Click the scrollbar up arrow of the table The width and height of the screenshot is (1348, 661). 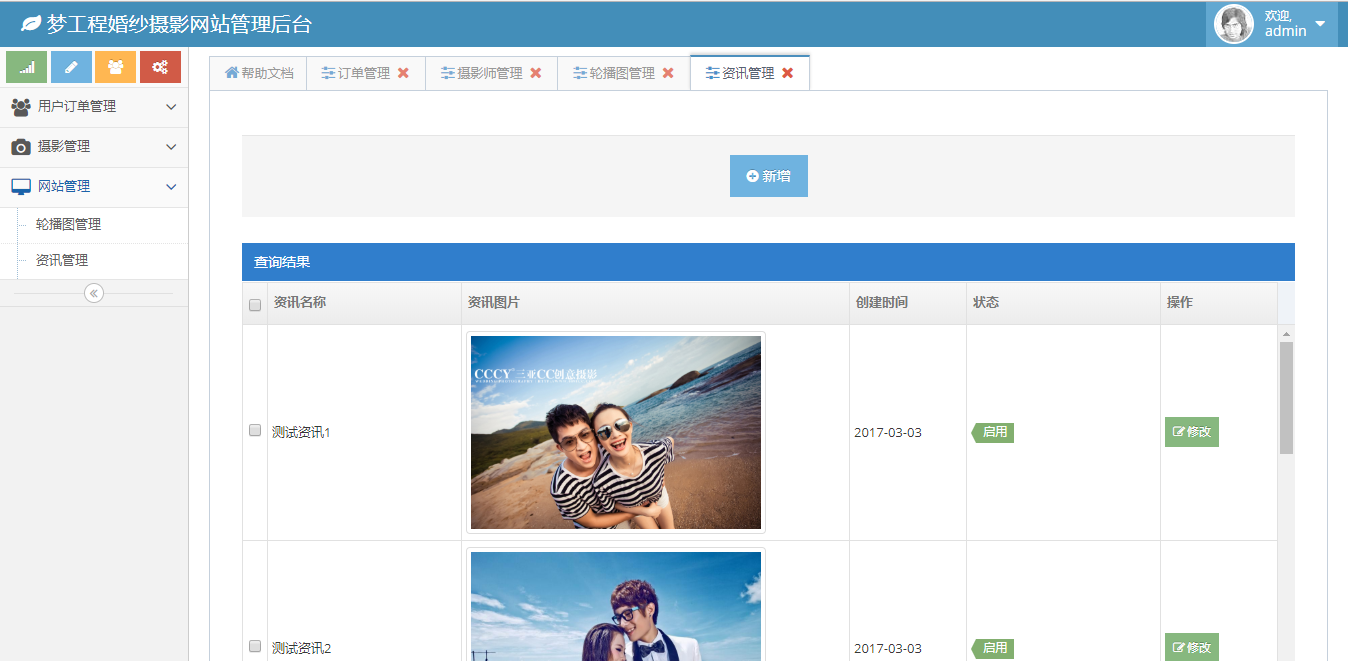coord(1287,334)
